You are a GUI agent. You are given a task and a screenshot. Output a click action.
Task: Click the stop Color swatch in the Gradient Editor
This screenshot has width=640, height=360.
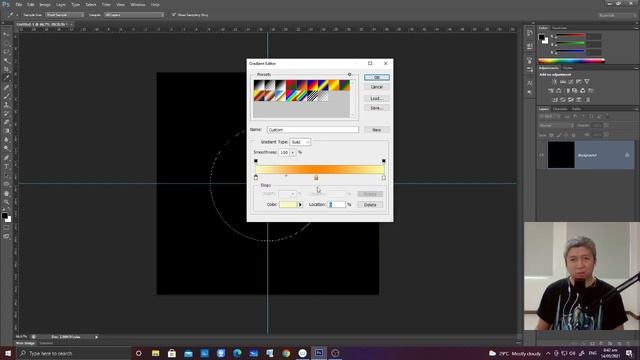tap(288, 204)
